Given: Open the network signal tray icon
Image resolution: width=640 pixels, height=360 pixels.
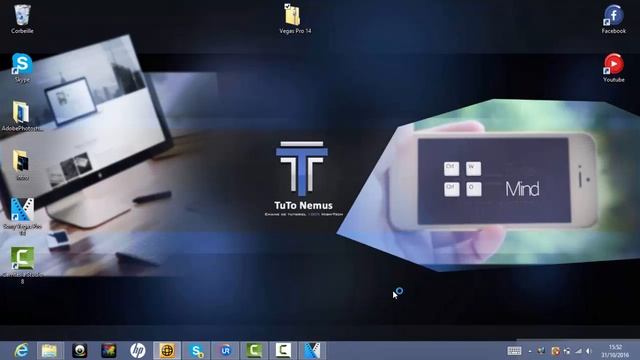Looking at the screenshot, I should [x=578, y=351].
